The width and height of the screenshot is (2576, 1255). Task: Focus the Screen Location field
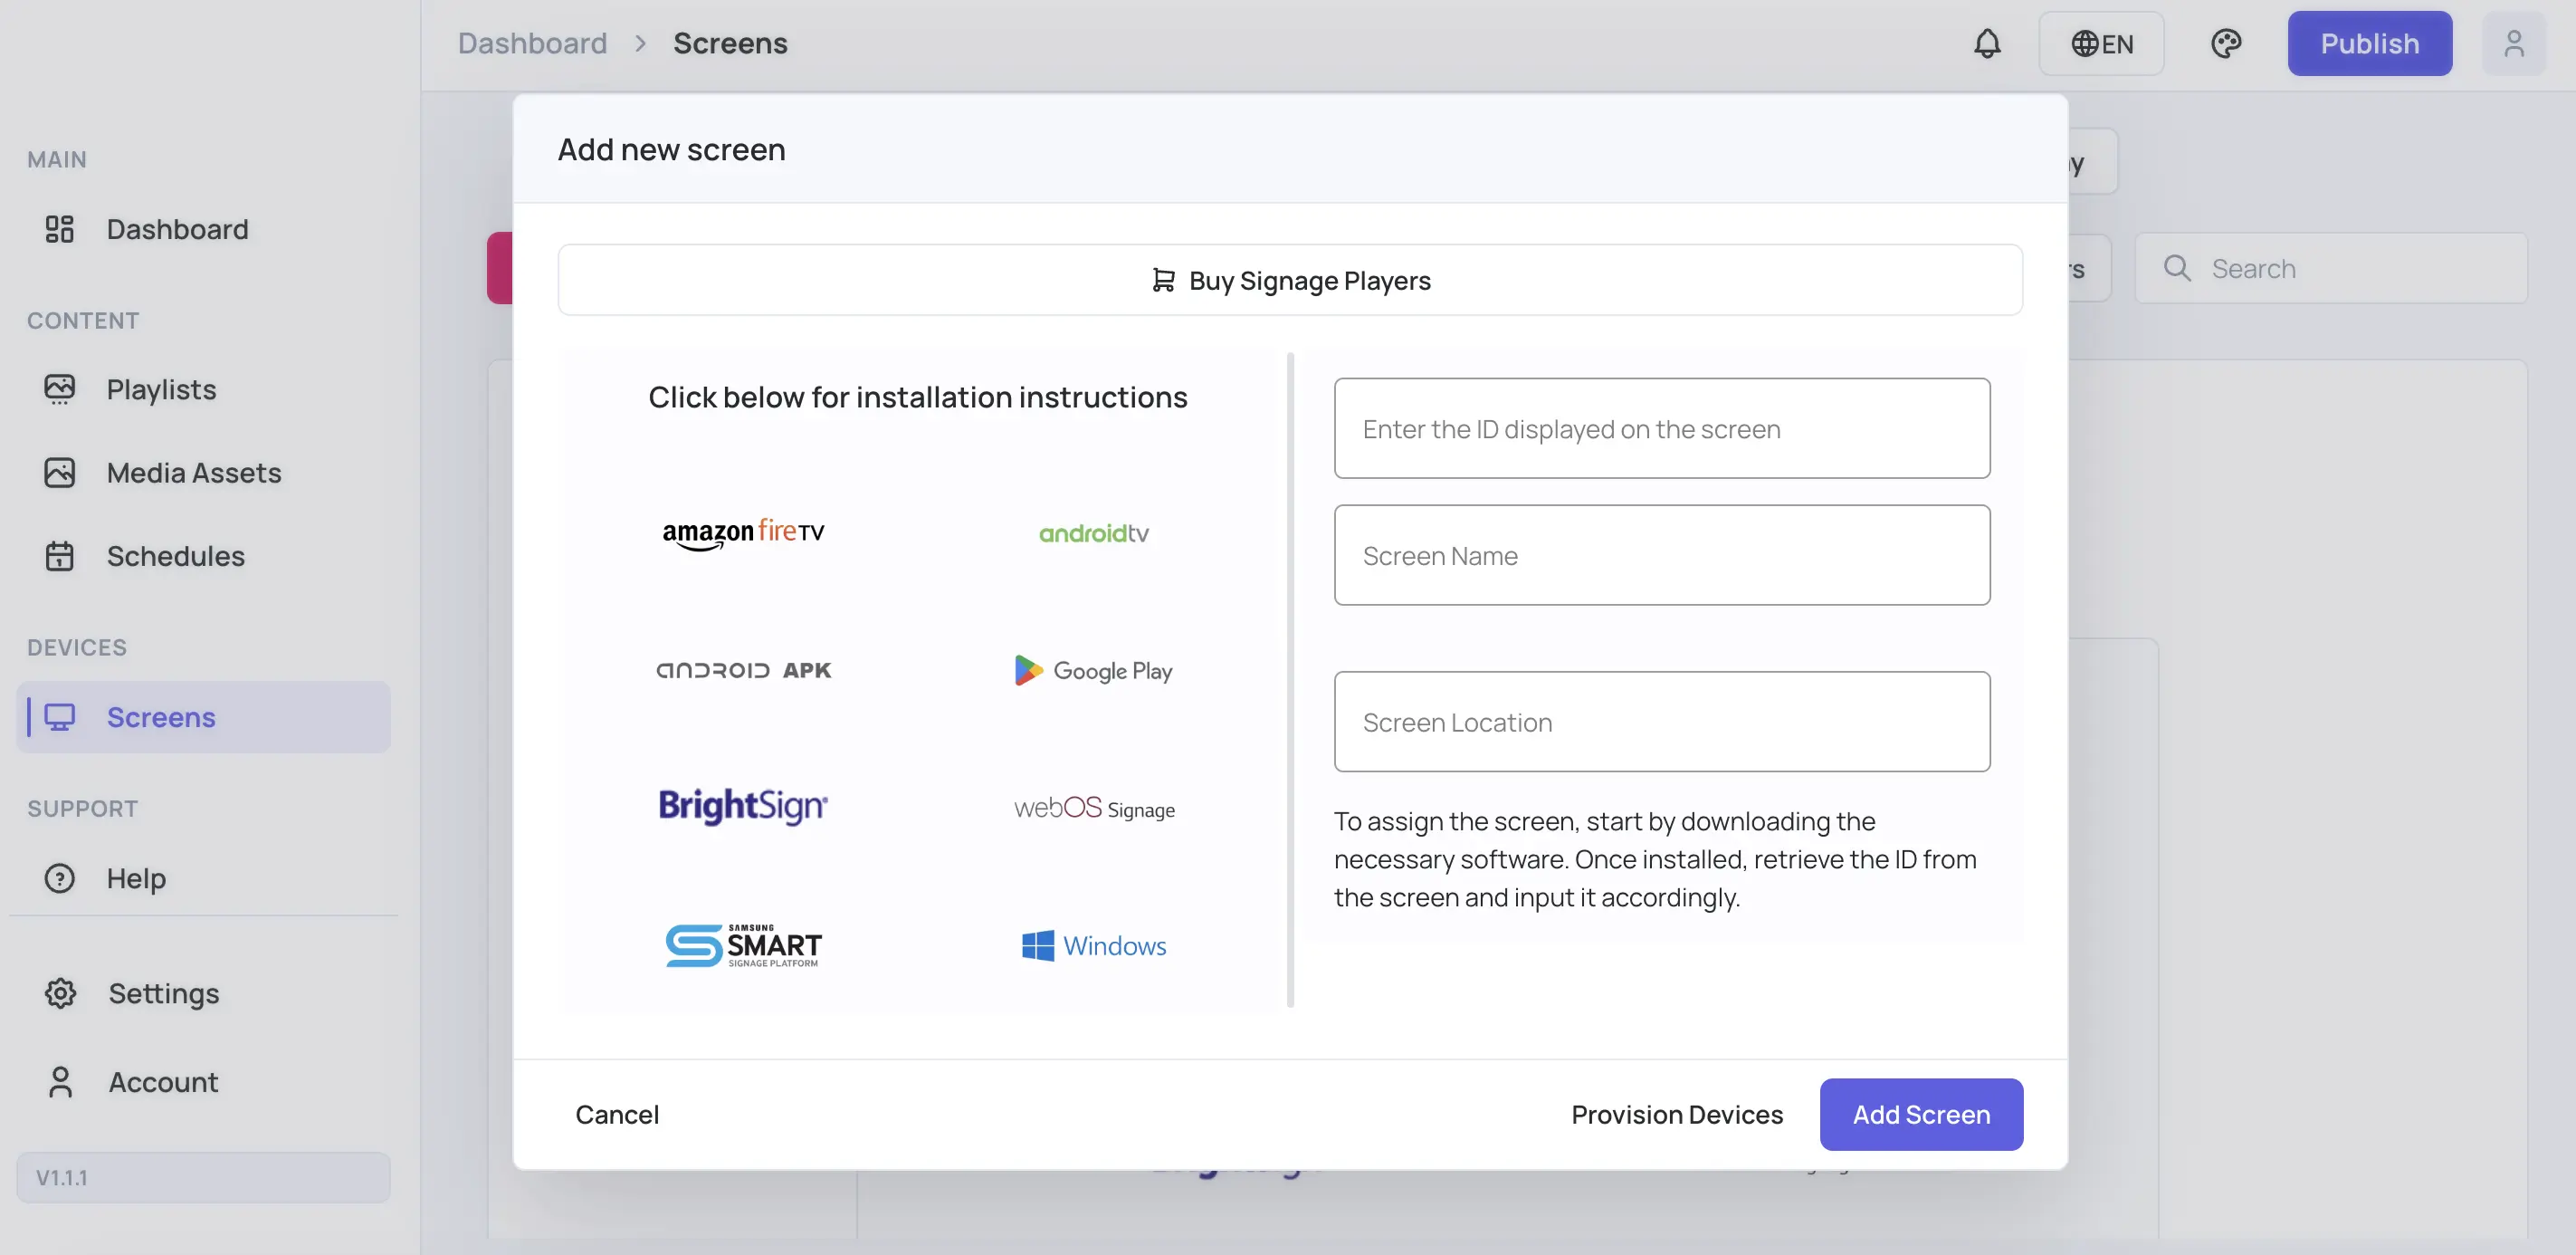(x=1662, y=721)
